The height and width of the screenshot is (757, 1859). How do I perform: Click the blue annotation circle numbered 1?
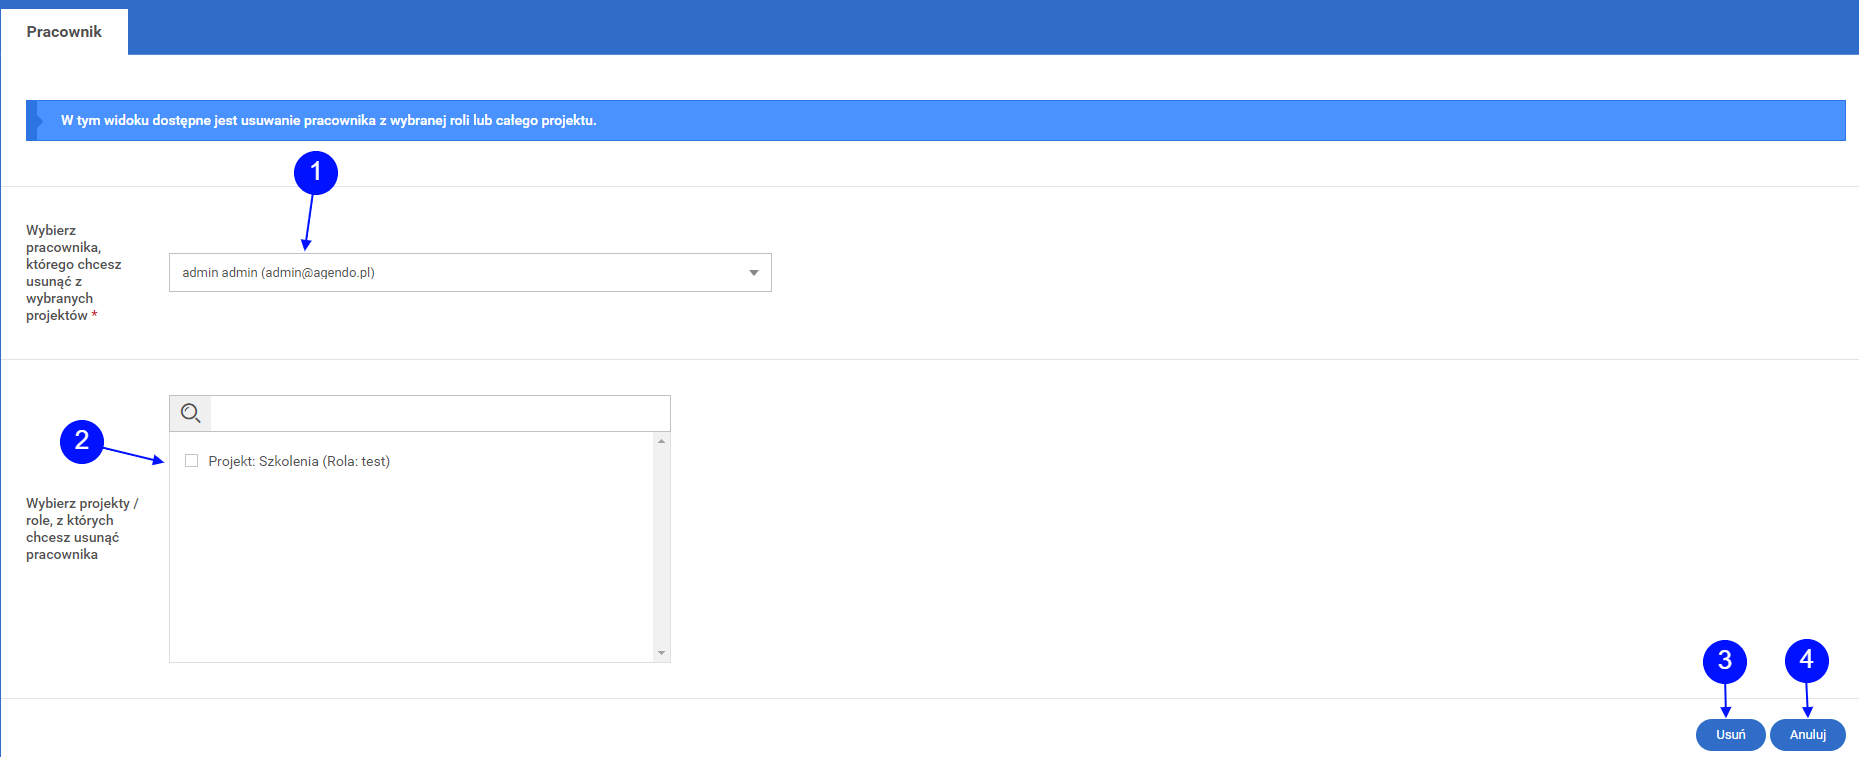pos(316,173)
